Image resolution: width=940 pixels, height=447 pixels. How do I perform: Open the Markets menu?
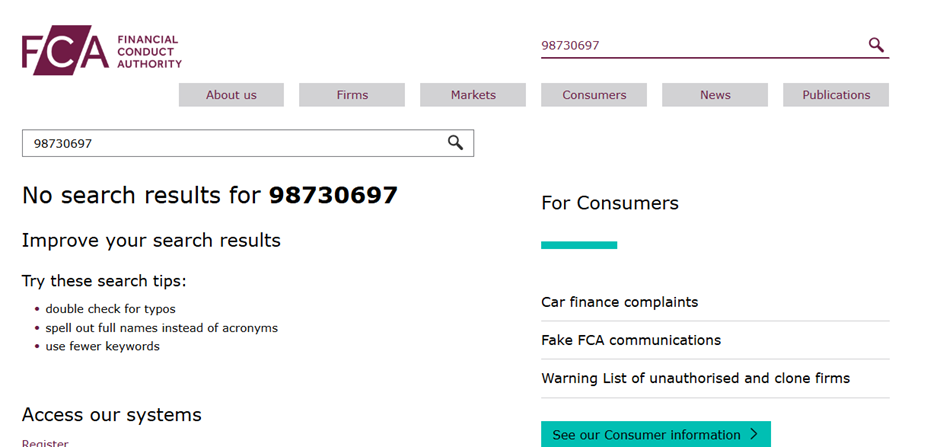(x=473, y=95)
